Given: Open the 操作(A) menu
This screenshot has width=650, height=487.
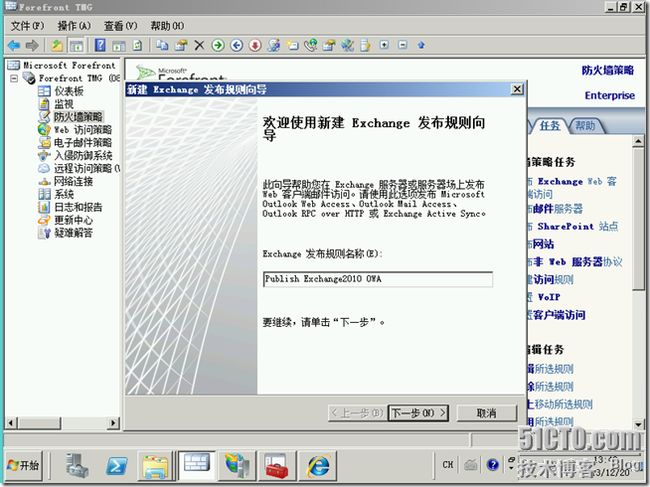Looking at the screenshot, I should (74, 26).
